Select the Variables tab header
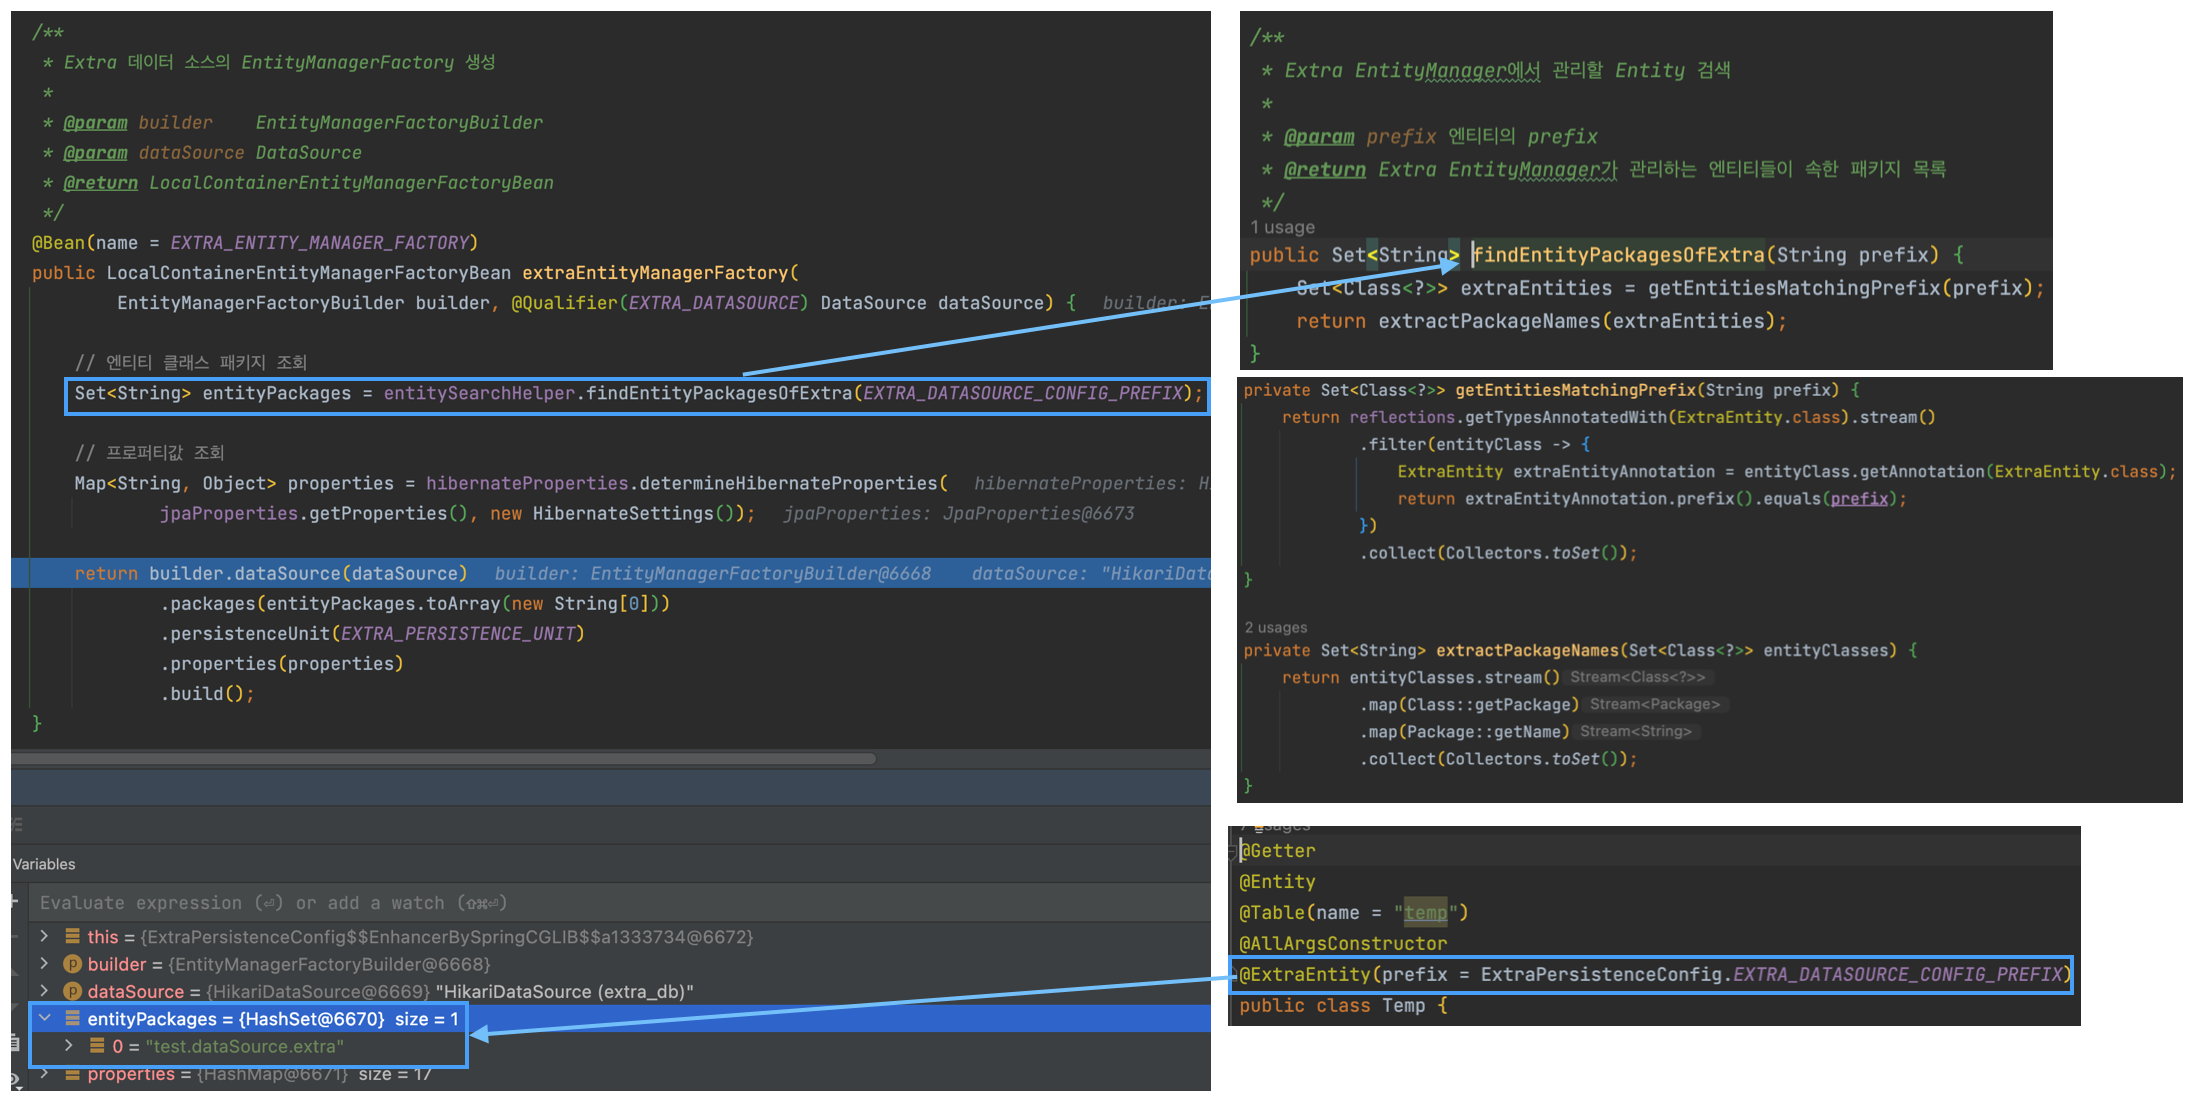The height and width of the screenshot is (1104, 2192). pos(44,864)
